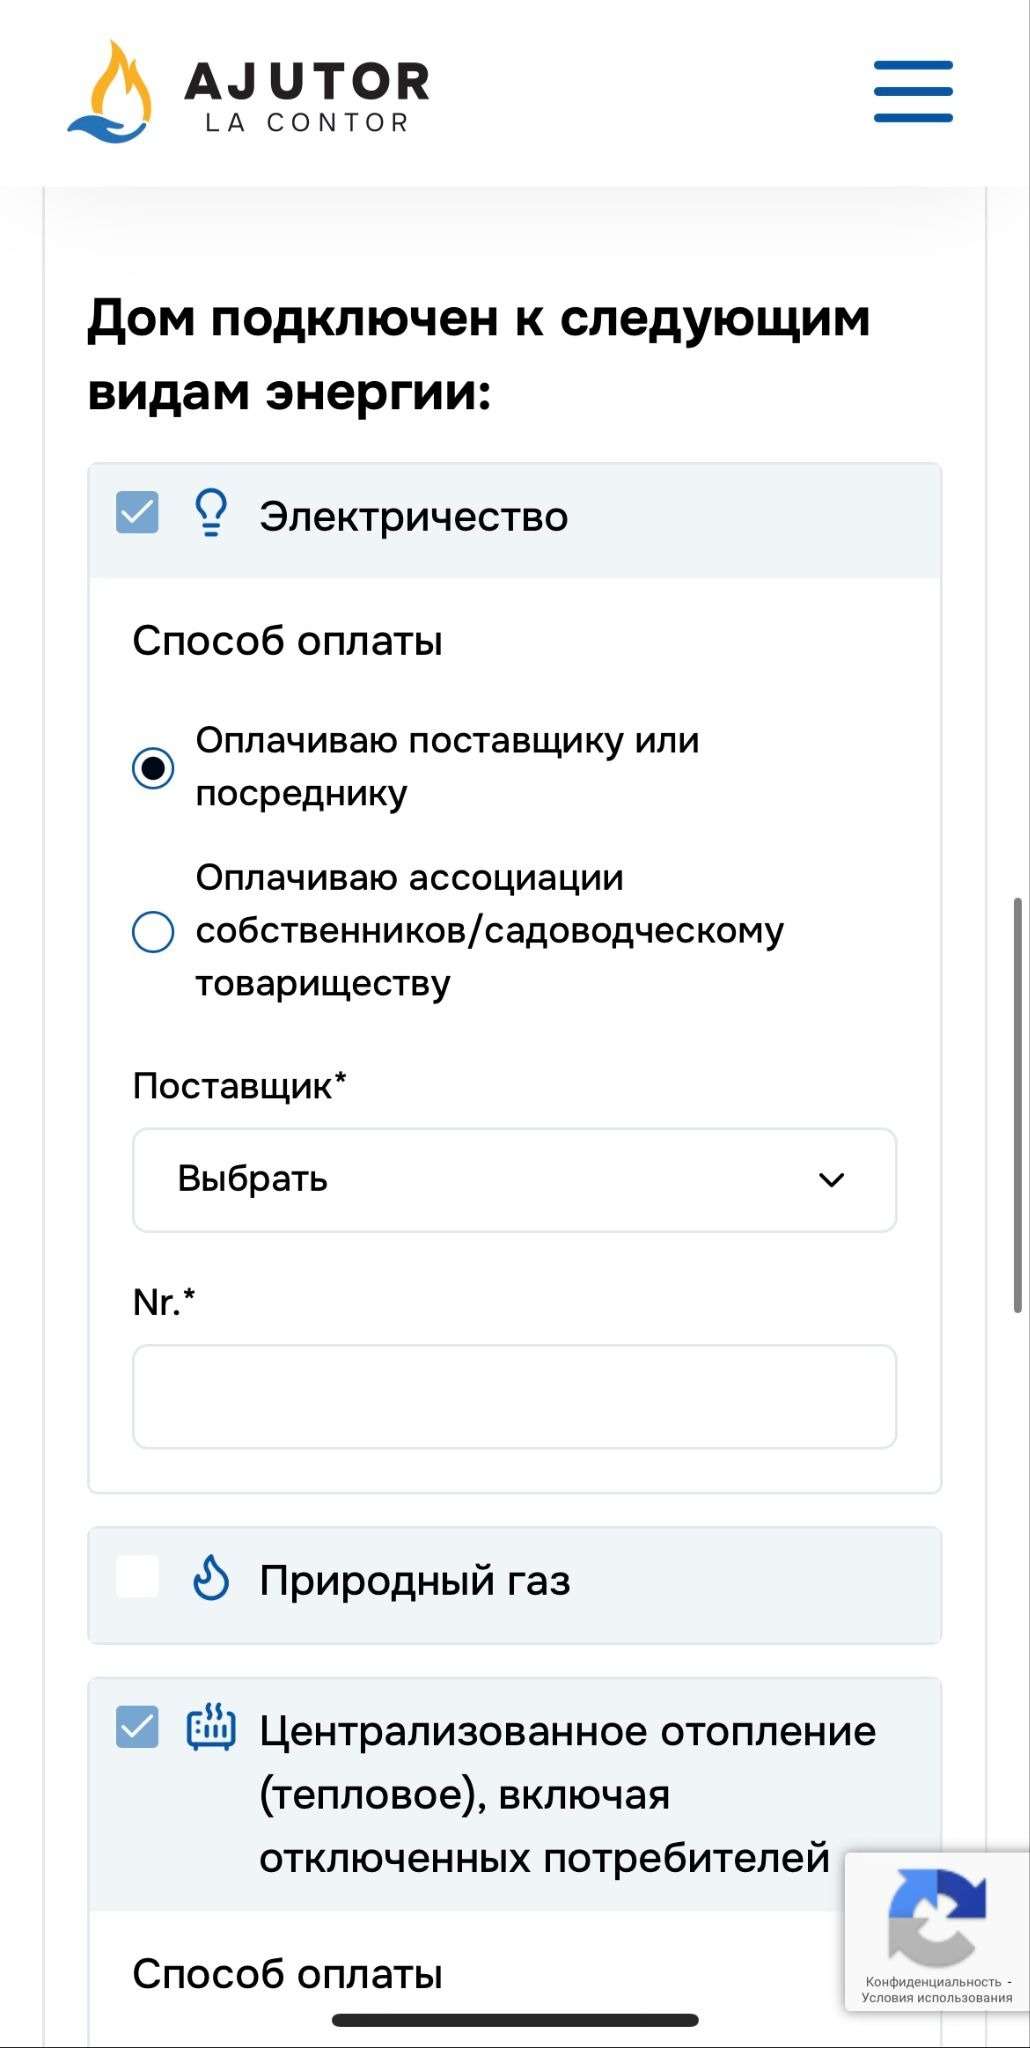Enable the Природный газ checkbox

(137, 1577)
